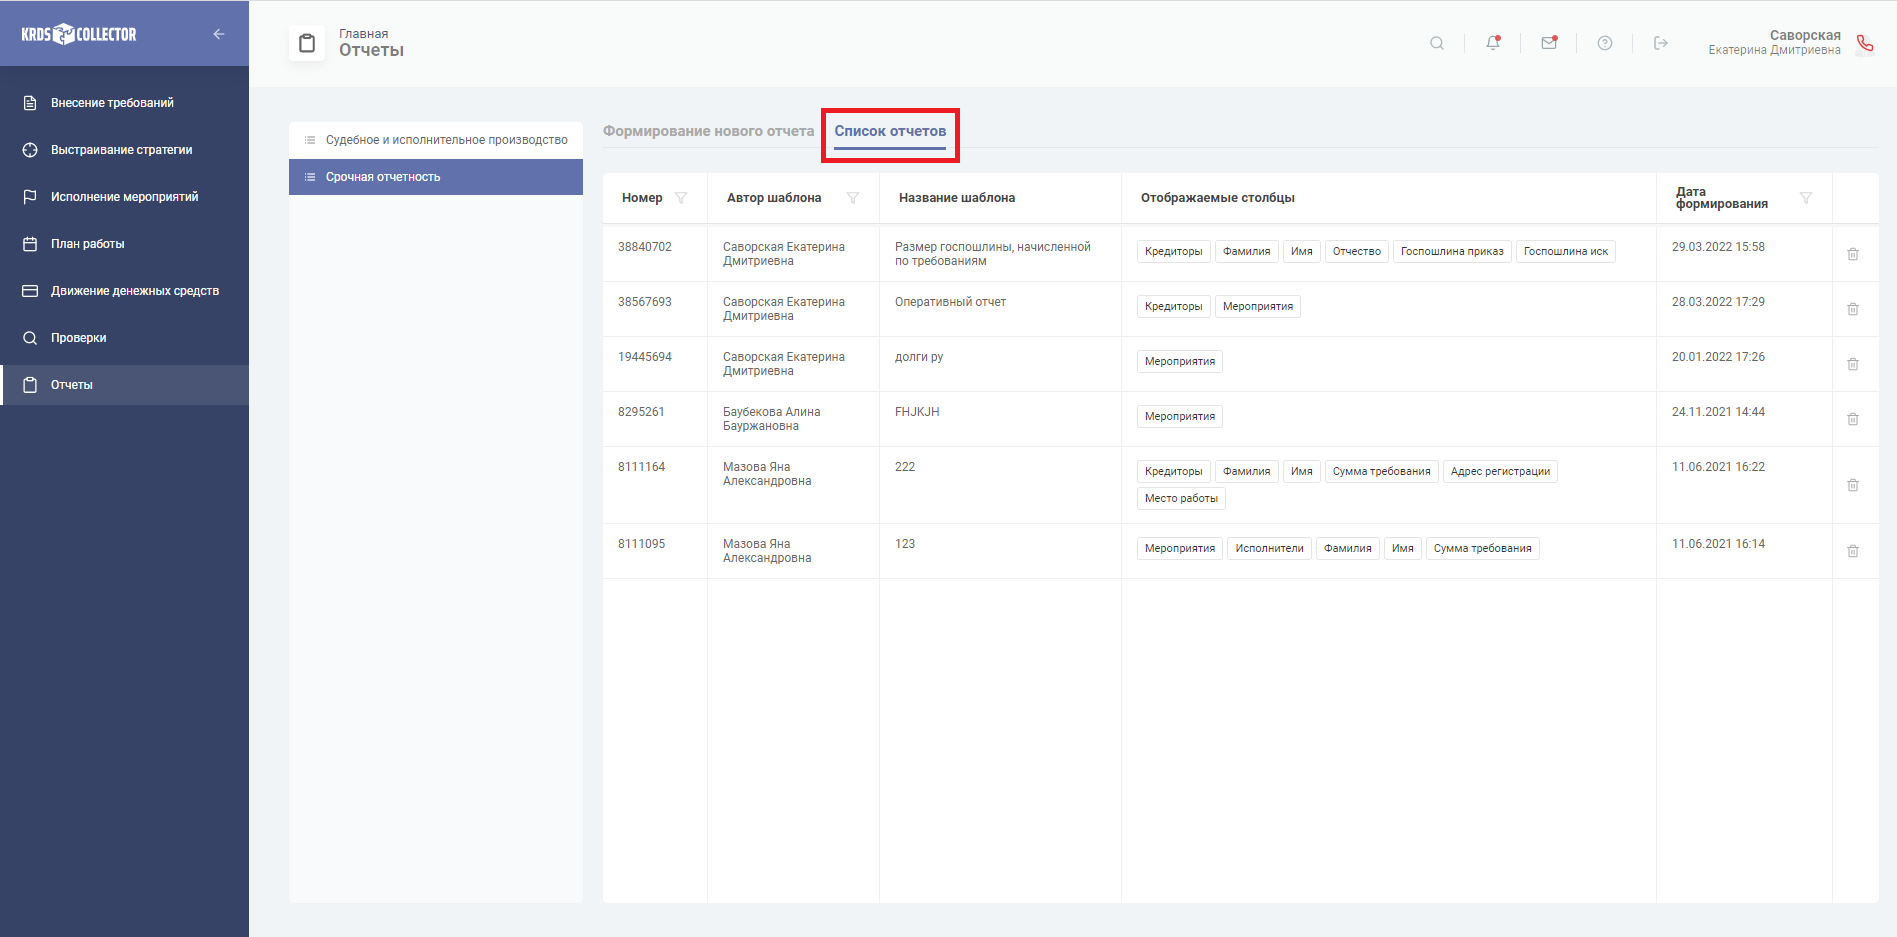
Task: Open filter for the Номер column
Action: click(x=681, y=198)
